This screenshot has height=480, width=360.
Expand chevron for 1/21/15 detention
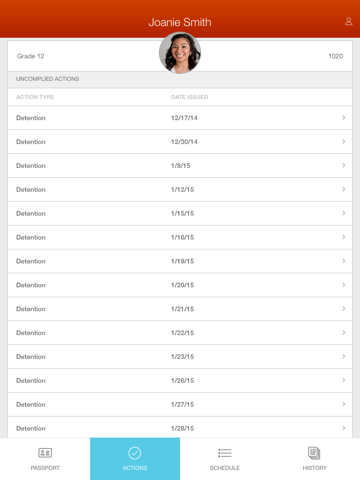(x=344, y=309)
